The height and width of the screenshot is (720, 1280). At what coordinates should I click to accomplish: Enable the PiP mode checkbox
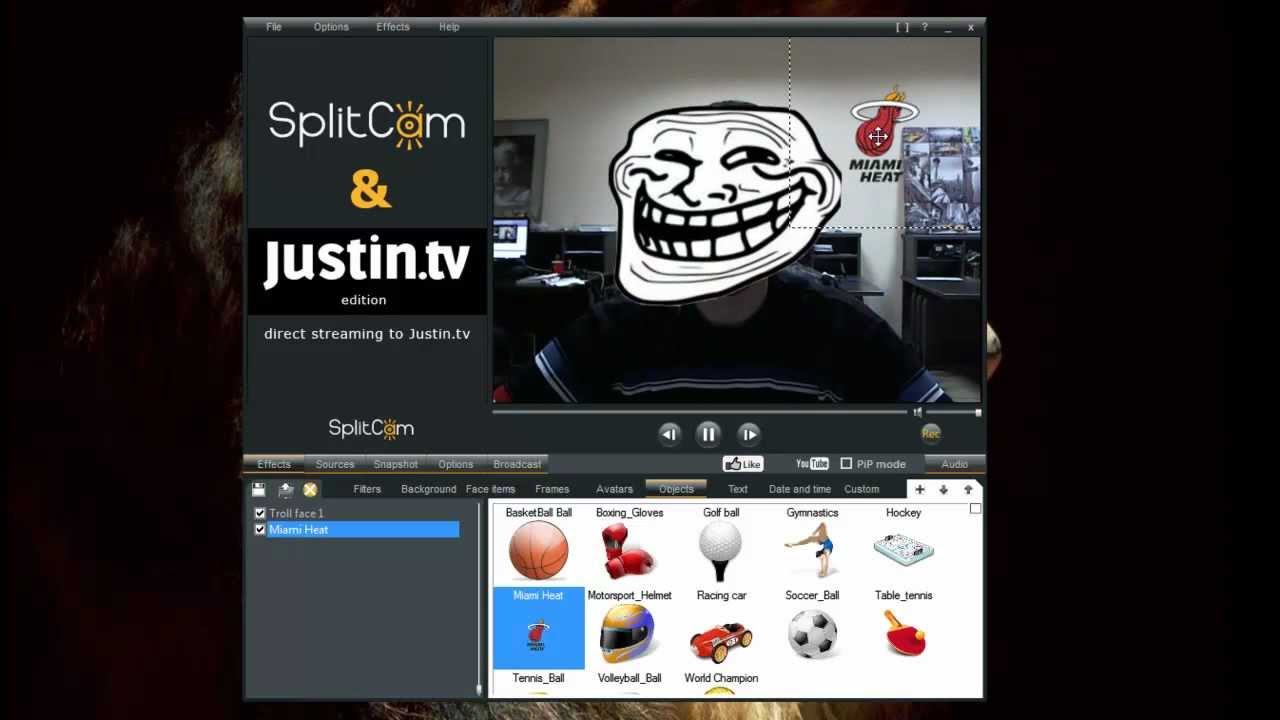846,464
